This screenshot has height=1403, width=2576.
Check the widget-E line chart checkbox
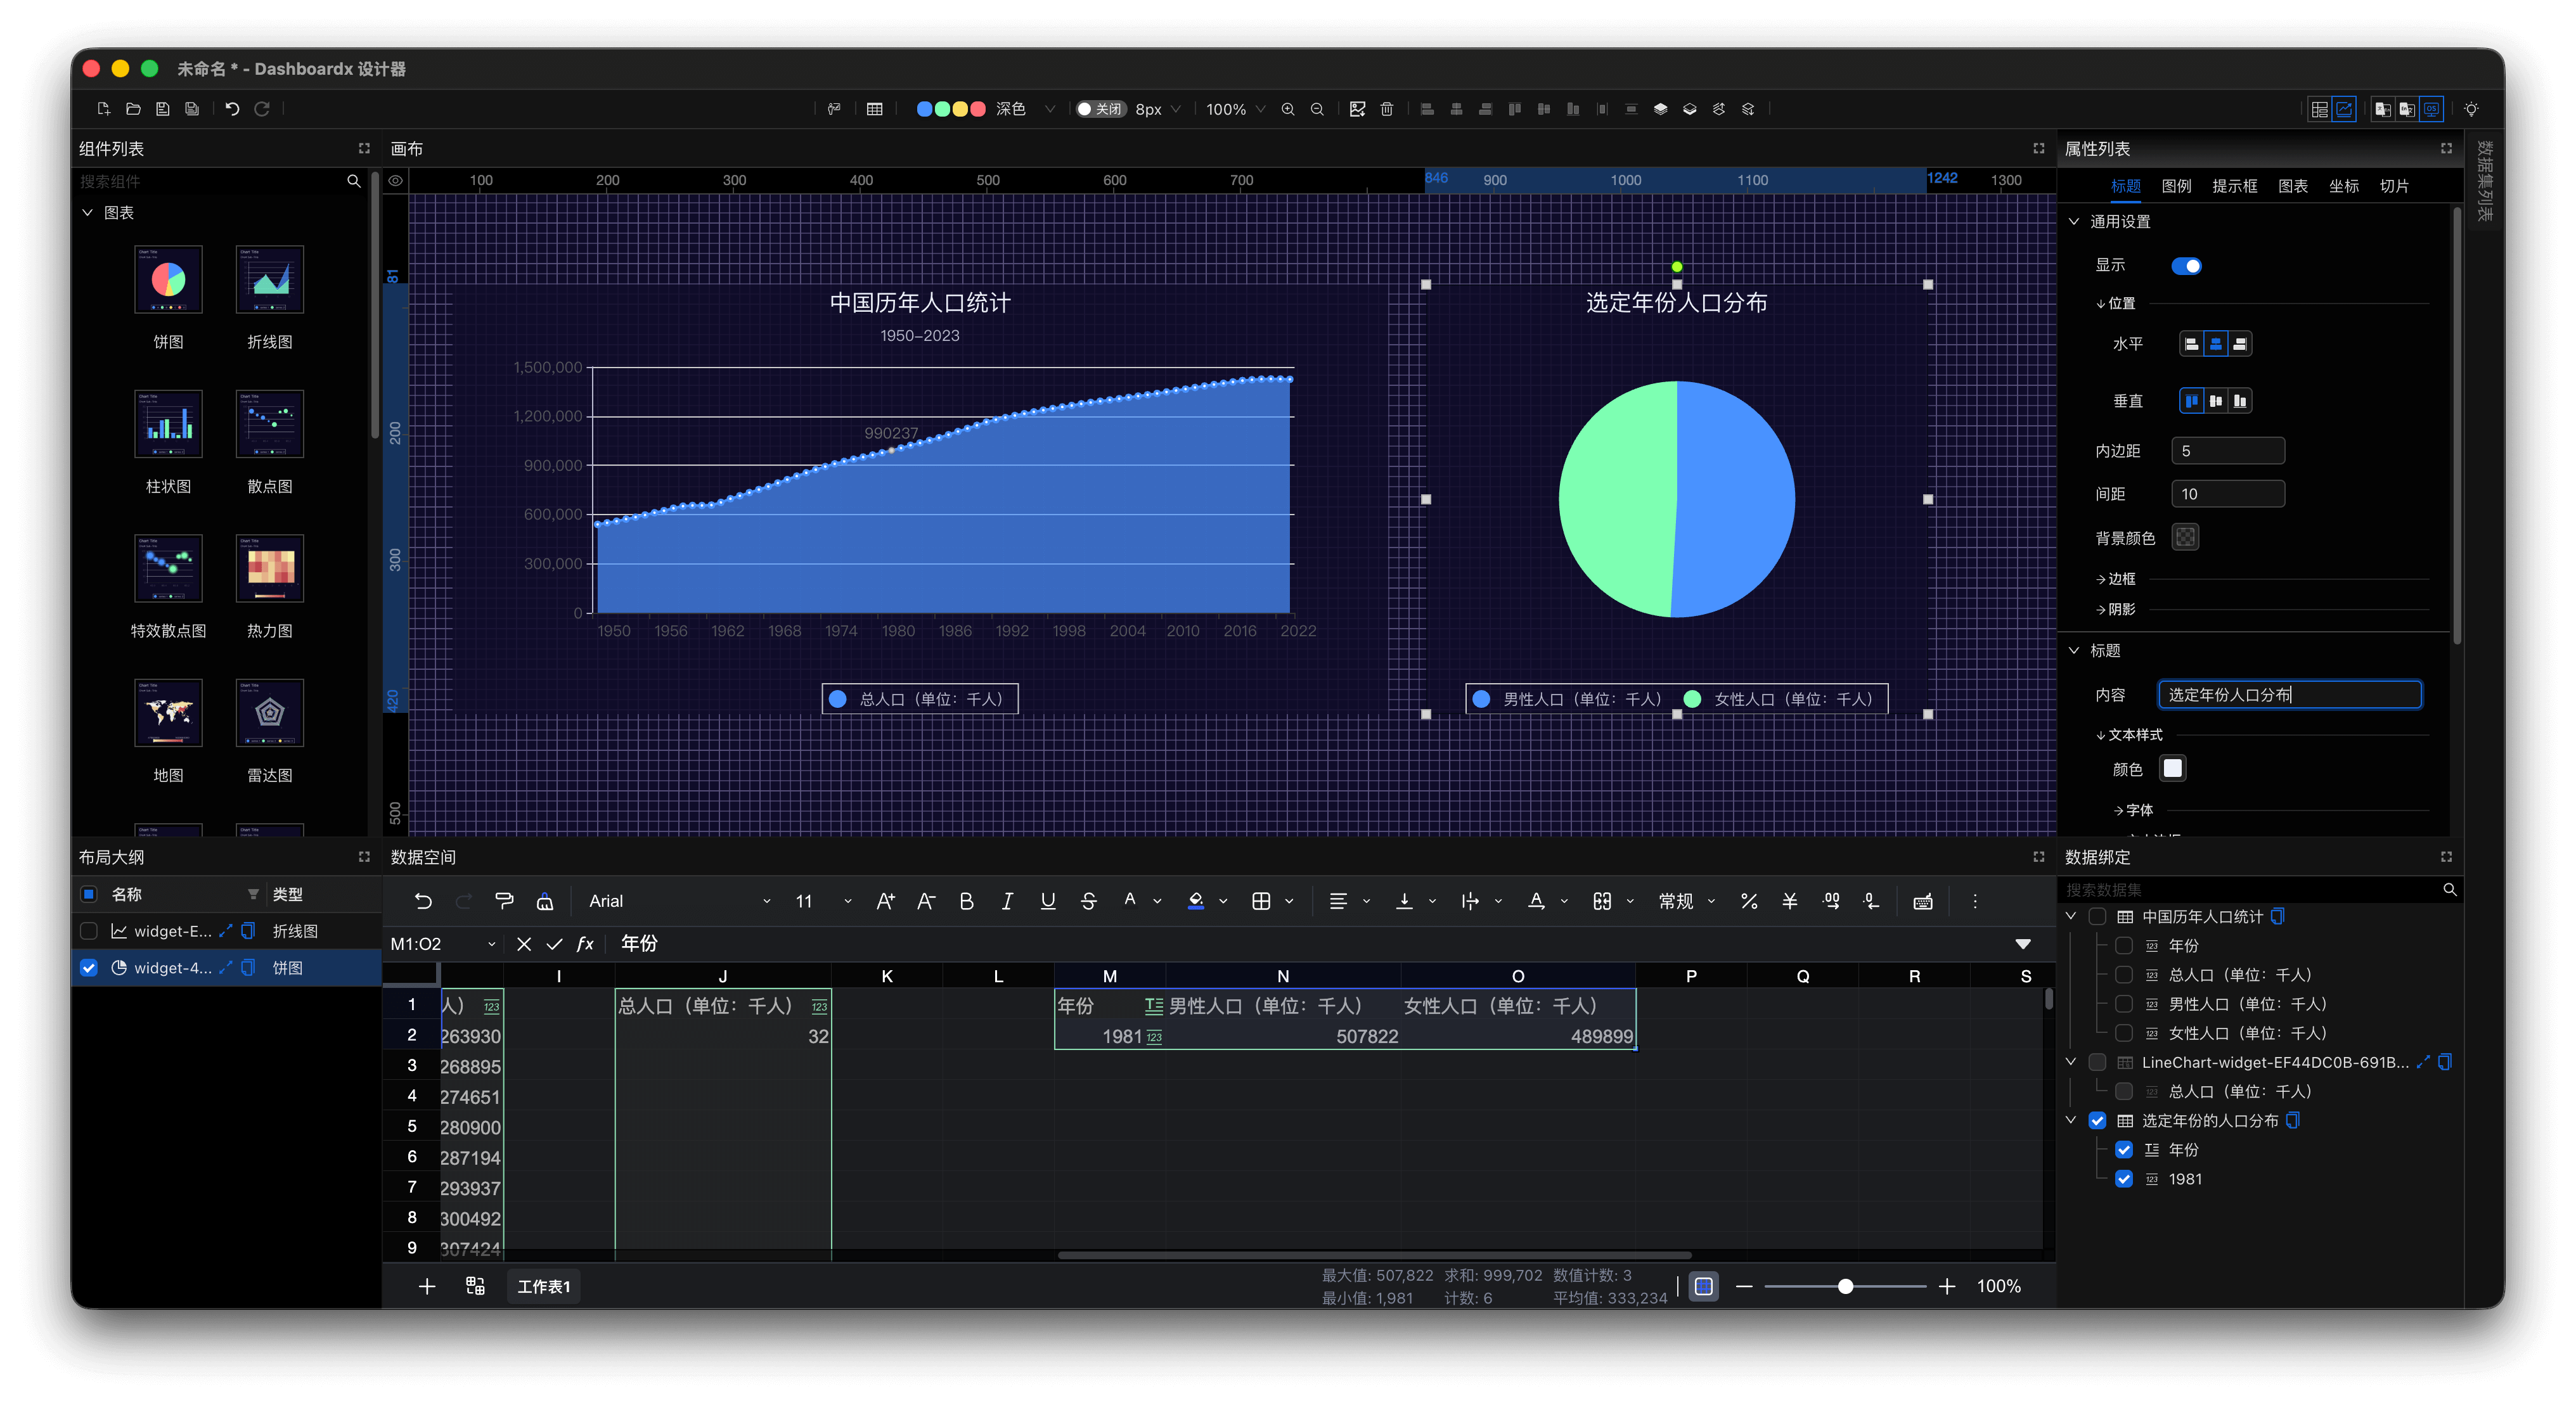89,931
